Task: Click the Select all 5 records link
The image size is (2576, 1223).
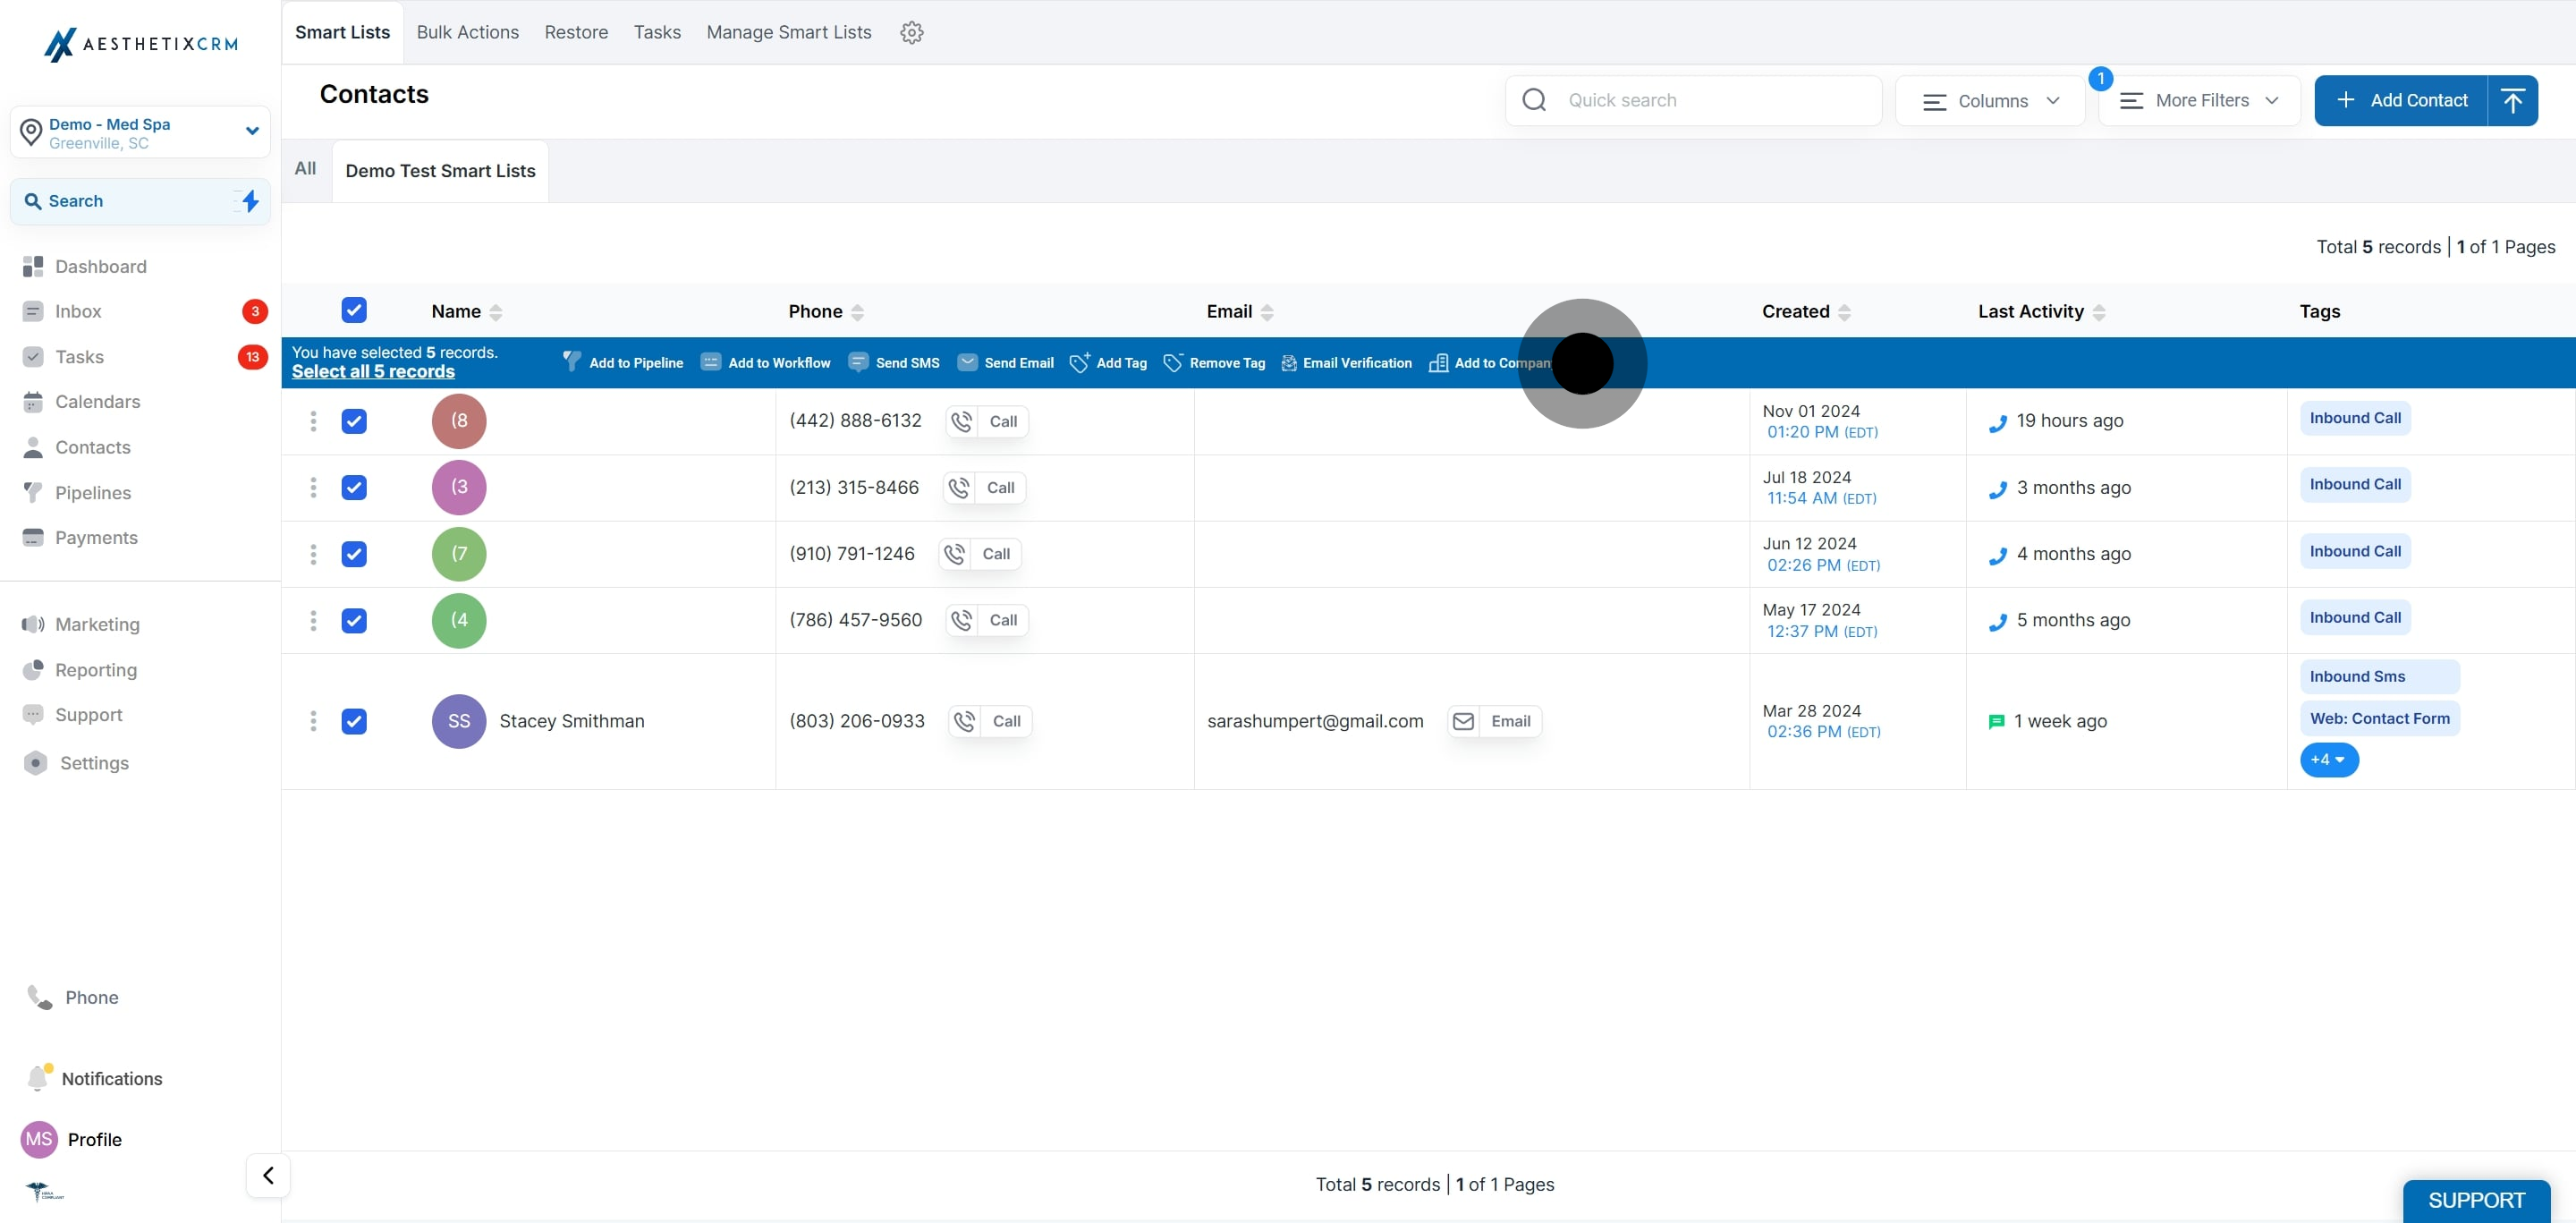Action: tap(373, 372)
